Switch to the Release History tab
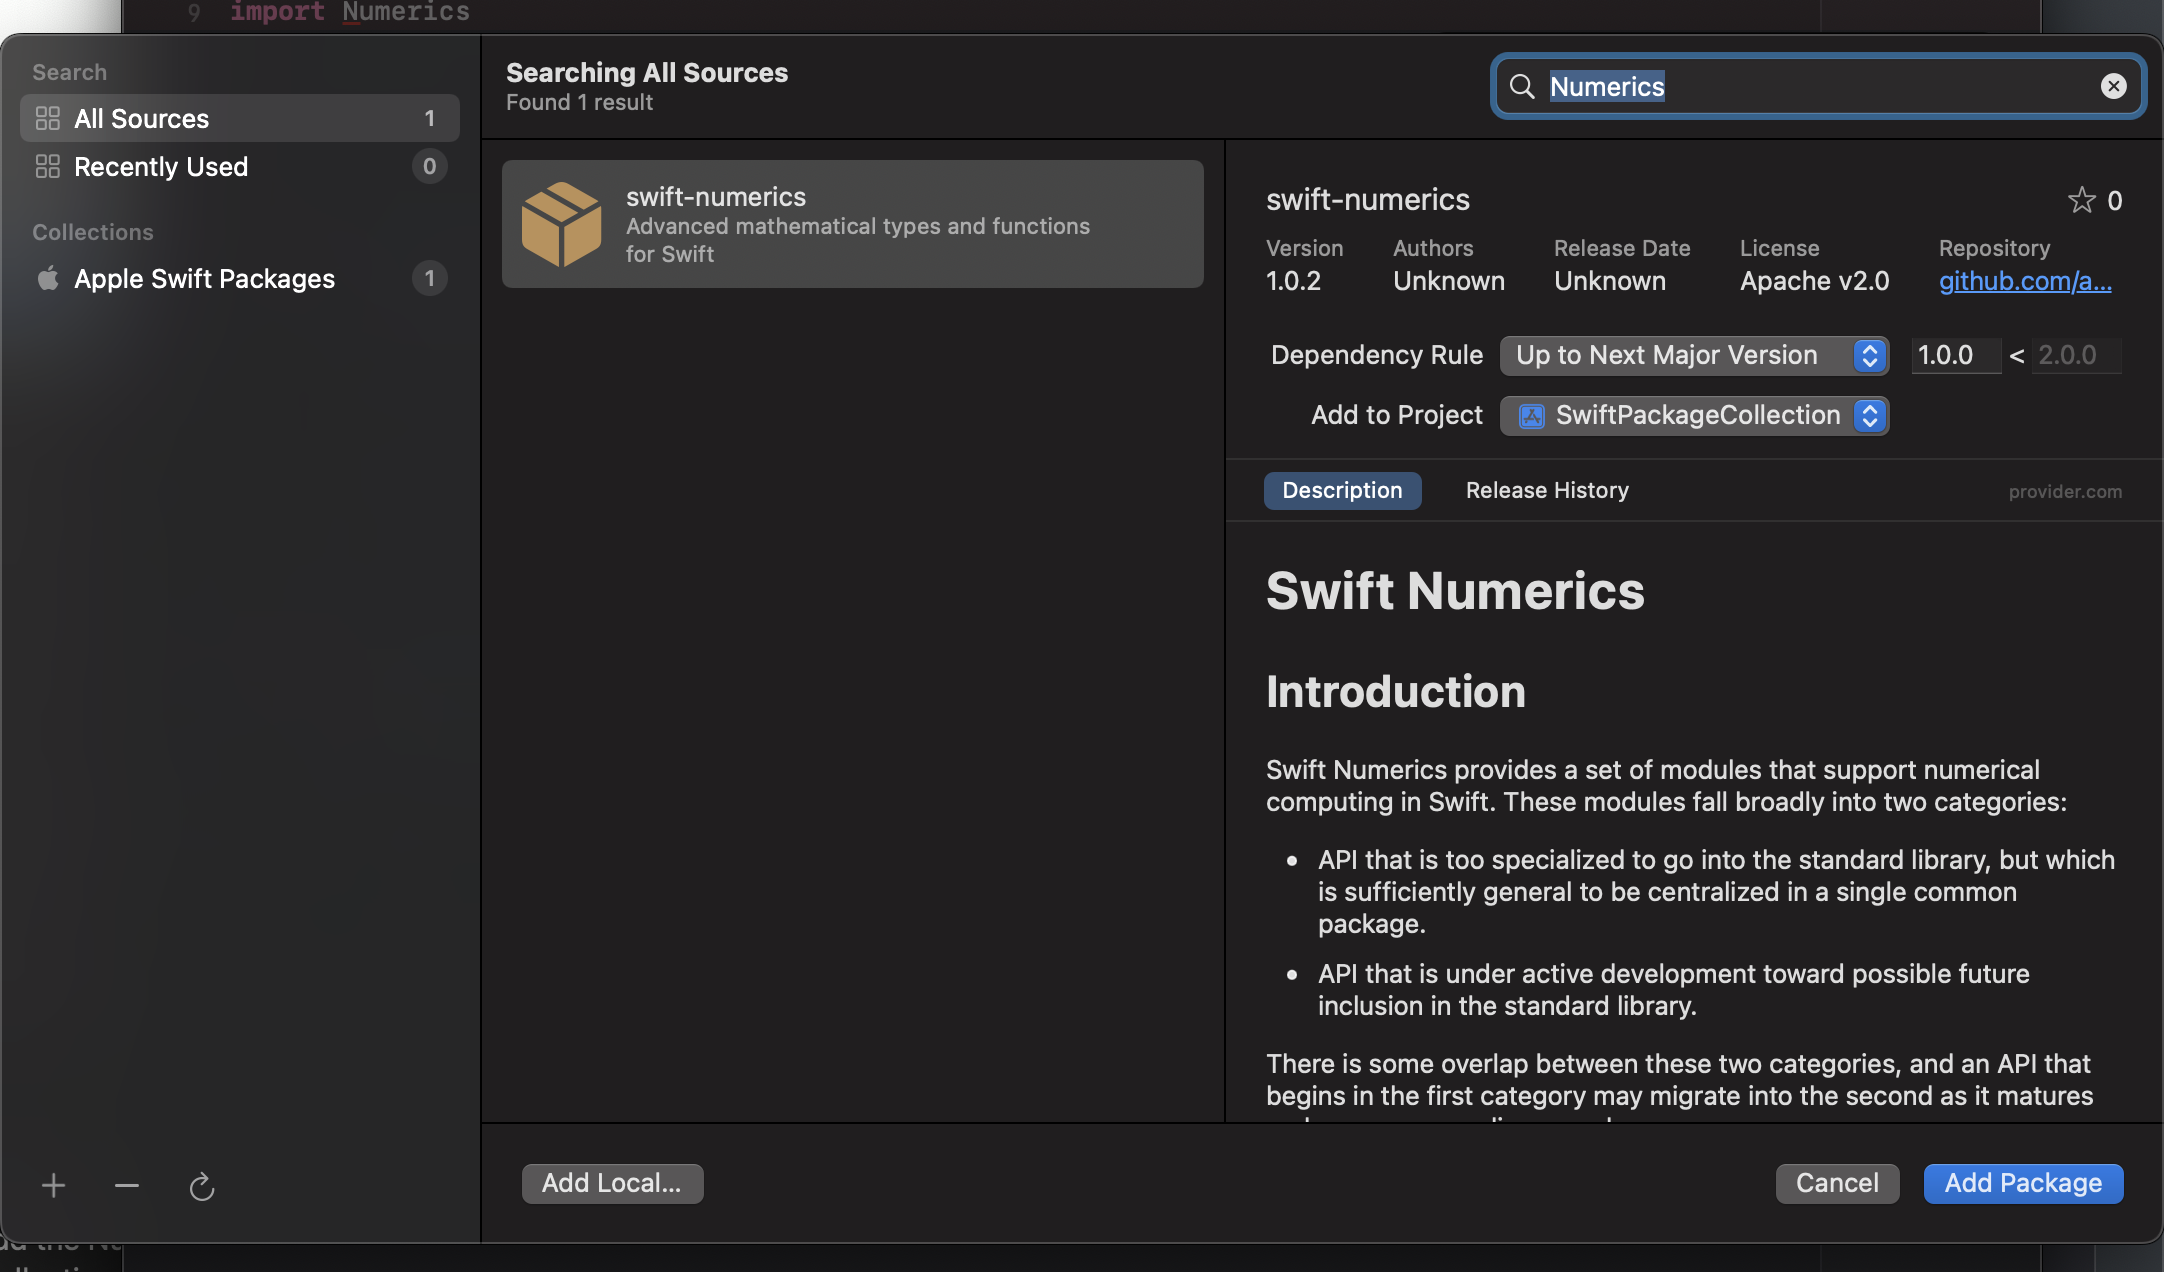Screen dimensions: 2164x1272 tap(1547, 490)
